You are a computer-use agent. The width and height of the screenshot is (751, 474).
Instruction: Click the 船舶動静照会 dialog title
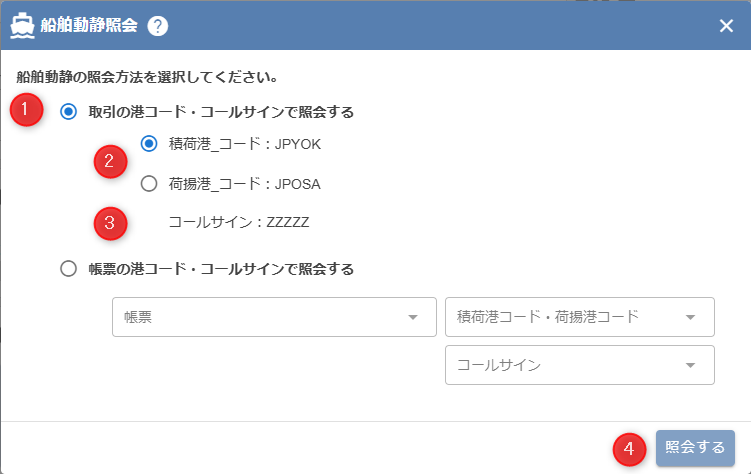point(89,26)
